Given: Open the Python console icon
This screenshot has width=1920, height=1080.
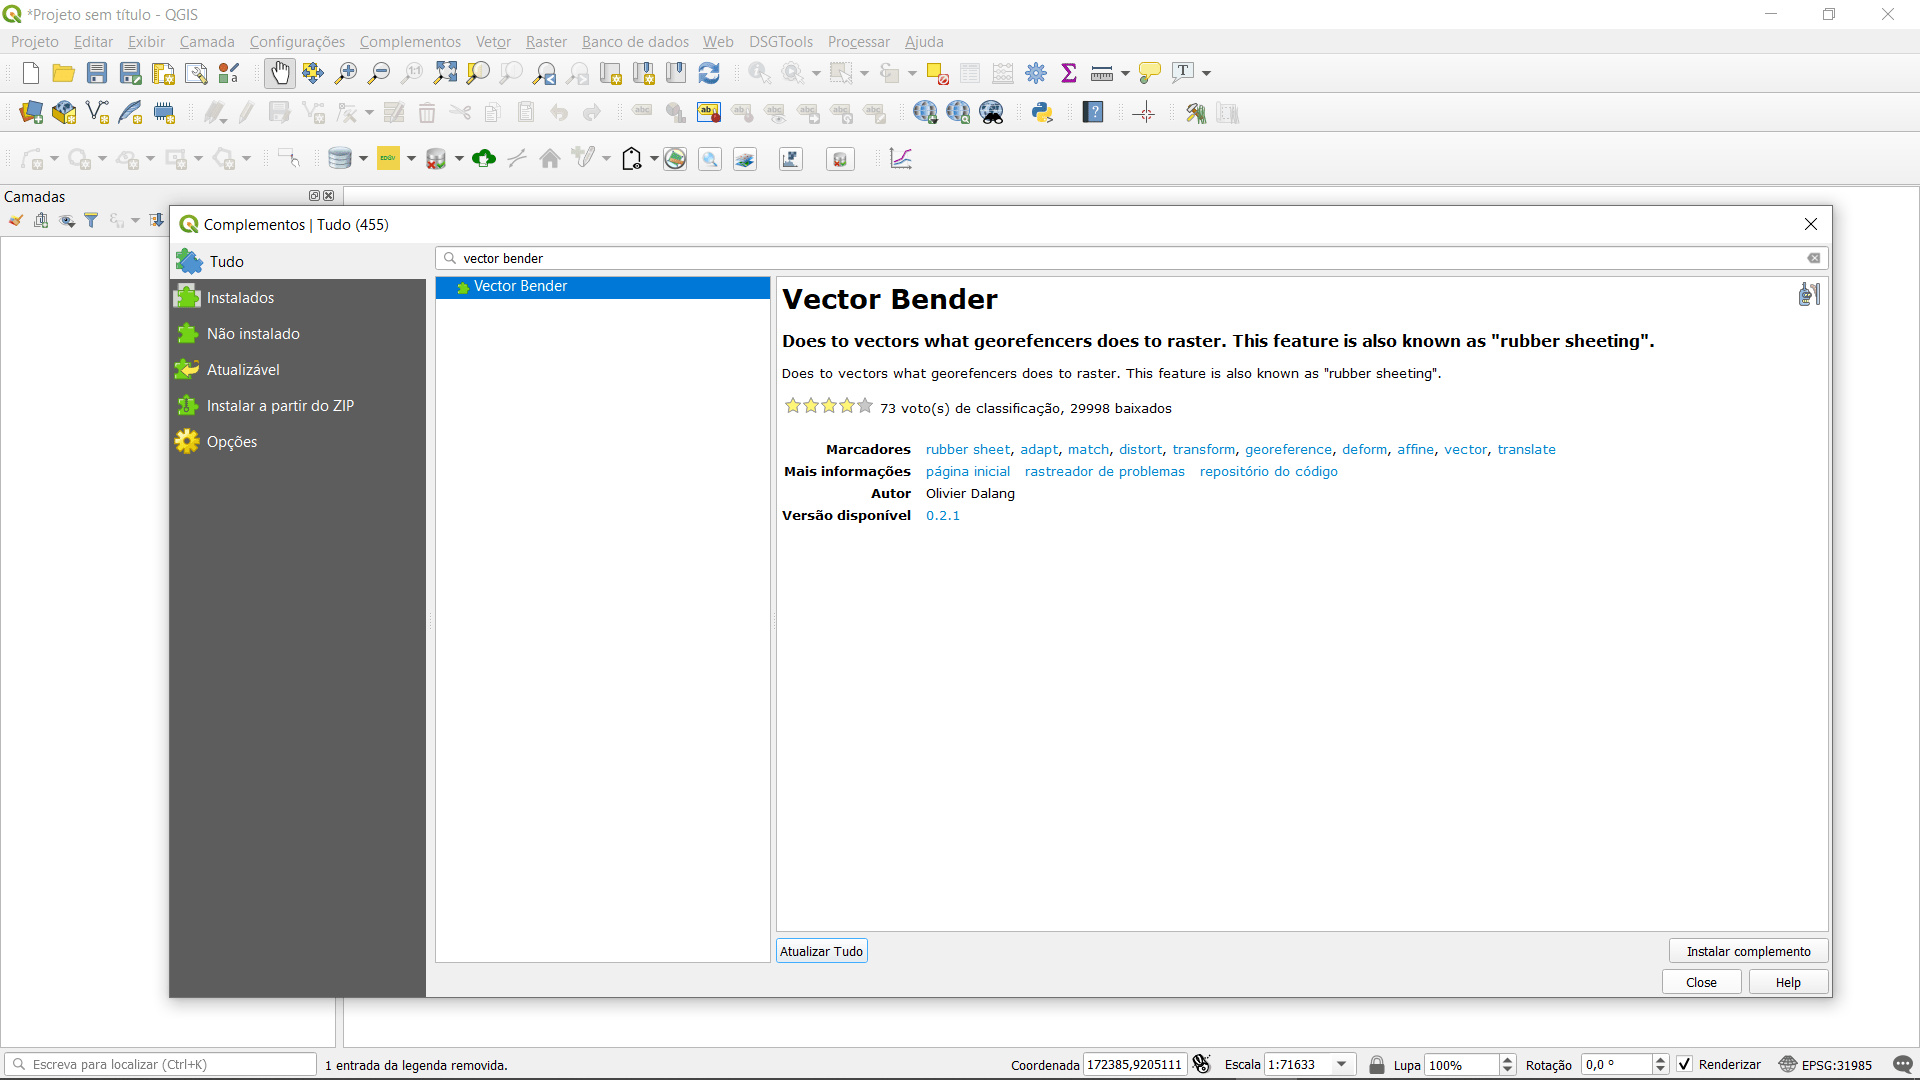Looking at the screenshot, I should coord(1042,113).
